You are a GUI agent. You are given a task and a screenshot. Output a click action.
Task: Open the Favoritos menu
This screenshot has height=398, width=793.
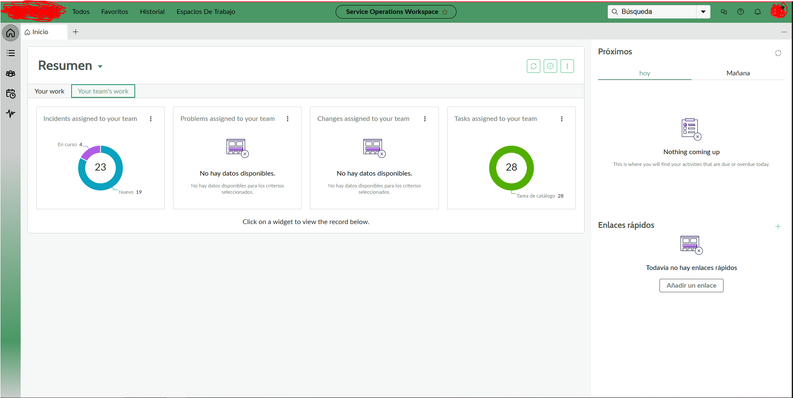(114, 12)
